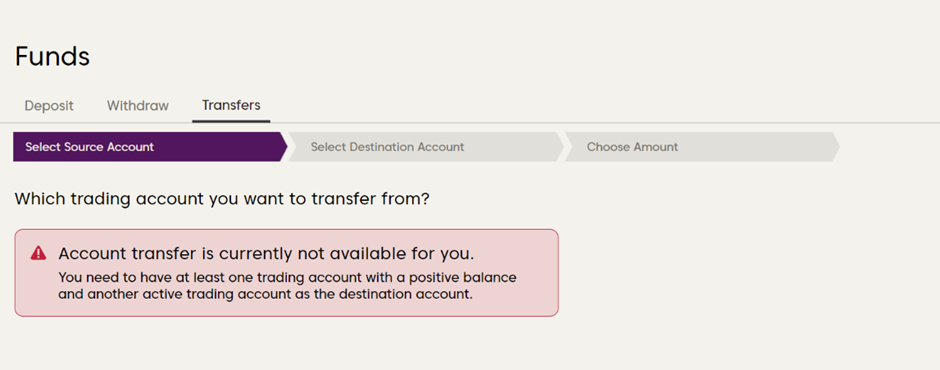Click the grey arrow tip of destination step
This screenshot has width=940, height=370.
(559, 147)
